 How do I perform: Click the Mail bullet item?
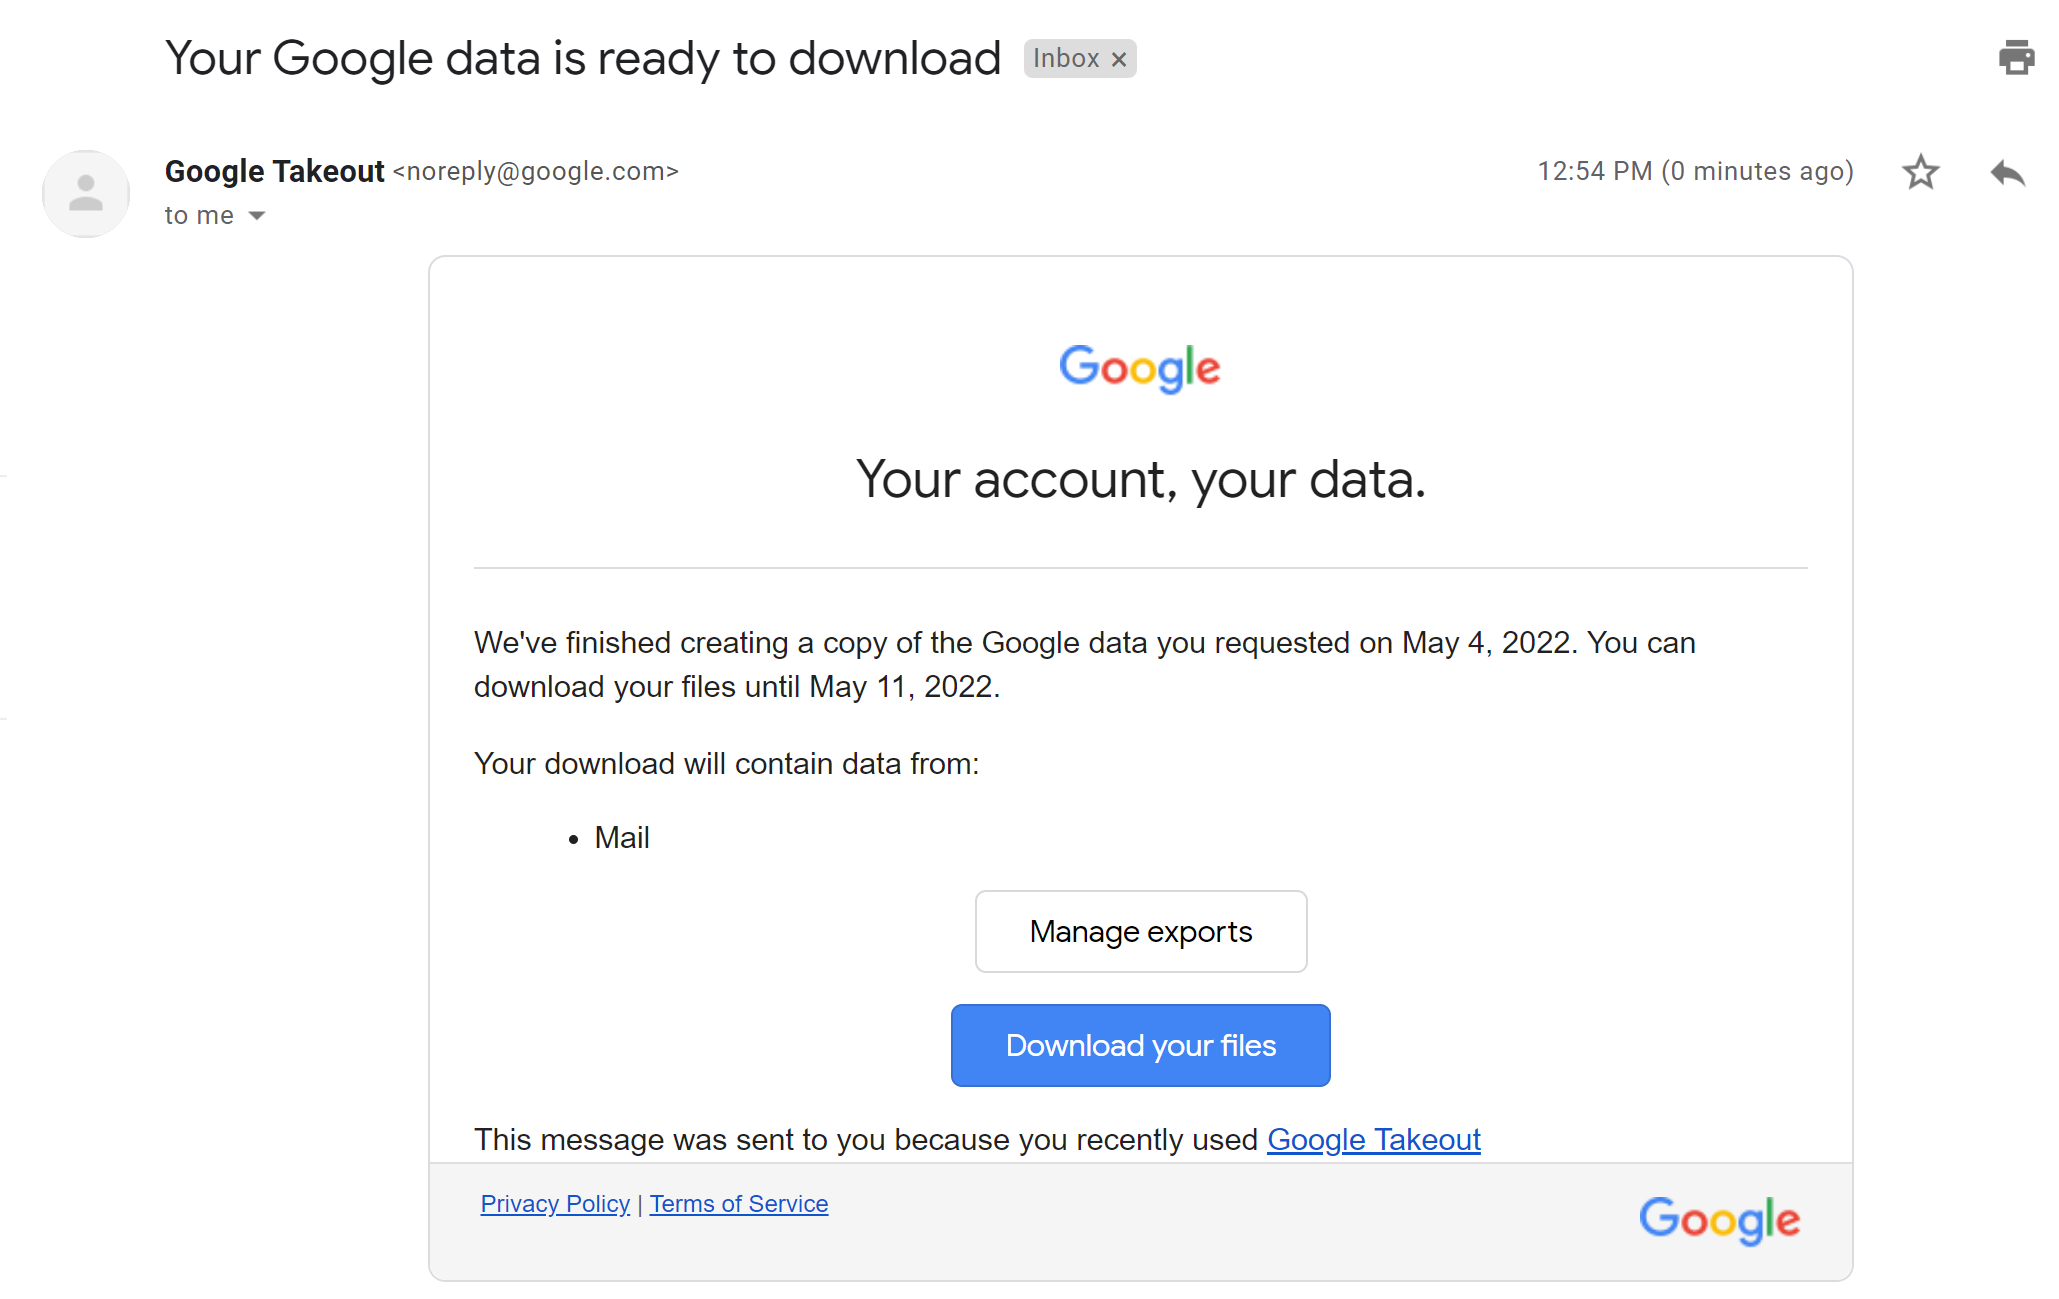pos(621,837)
